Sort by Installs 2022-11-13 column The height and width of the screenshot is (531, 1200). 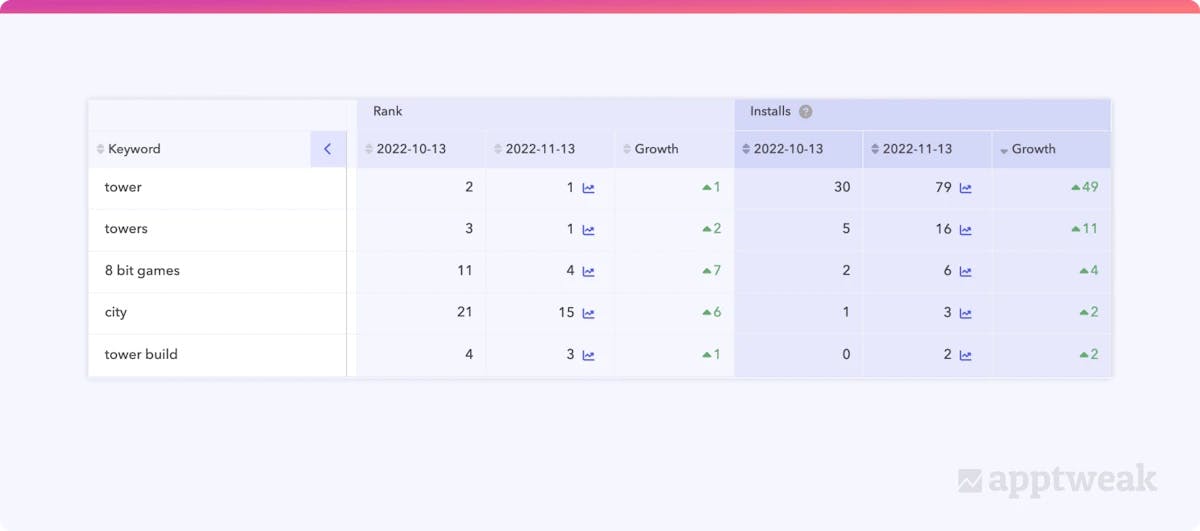tap(917, 149)
